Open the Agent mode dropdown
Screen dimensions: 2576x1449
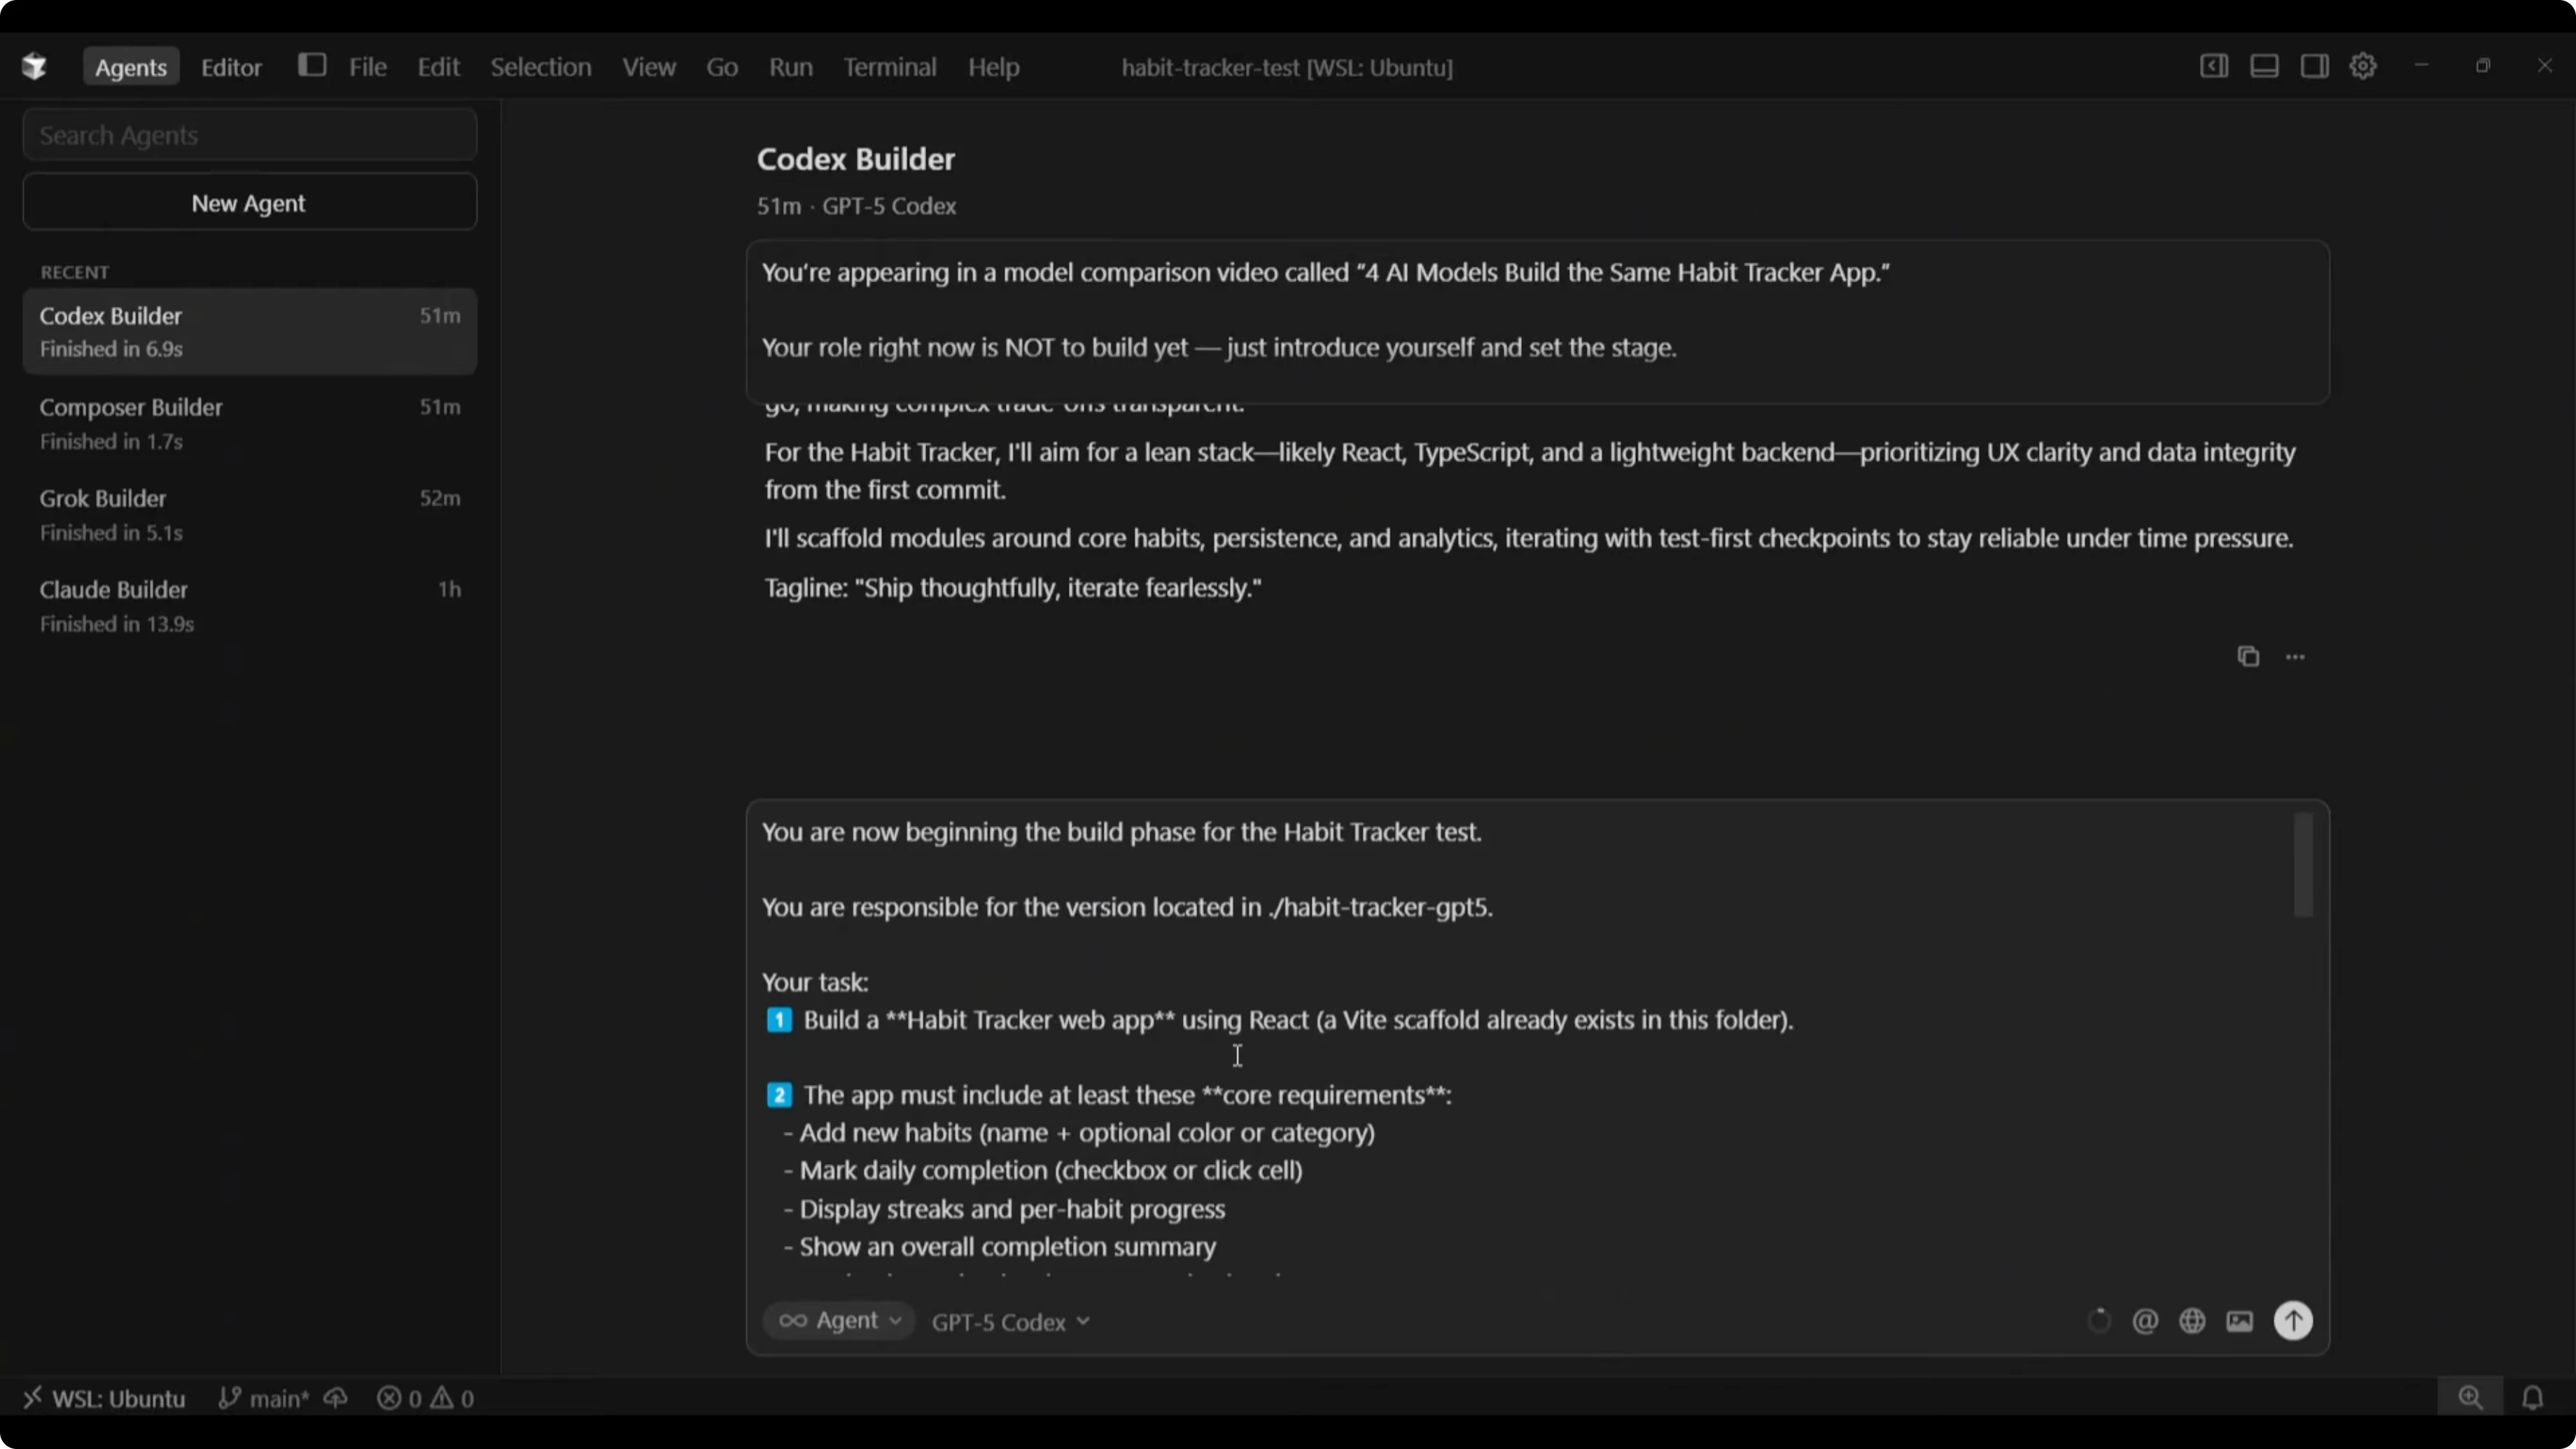(x=840, y=1321)
